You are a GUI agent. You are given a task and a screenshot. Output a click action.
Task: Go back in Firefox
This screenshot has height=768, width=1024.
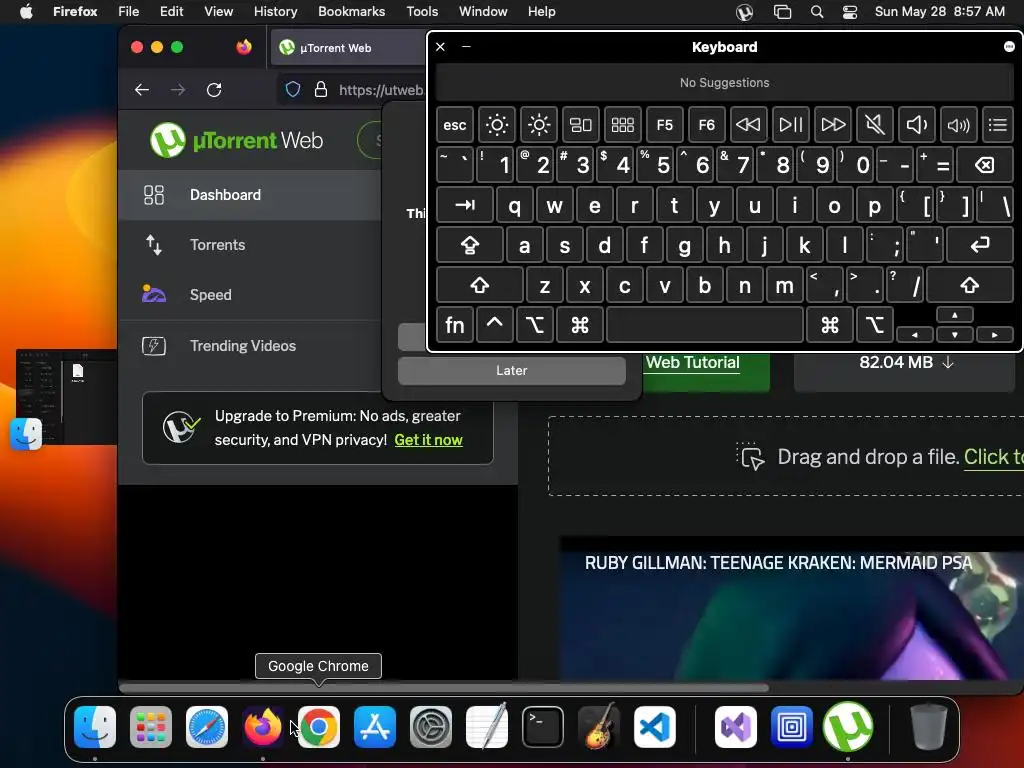[142, 89]
